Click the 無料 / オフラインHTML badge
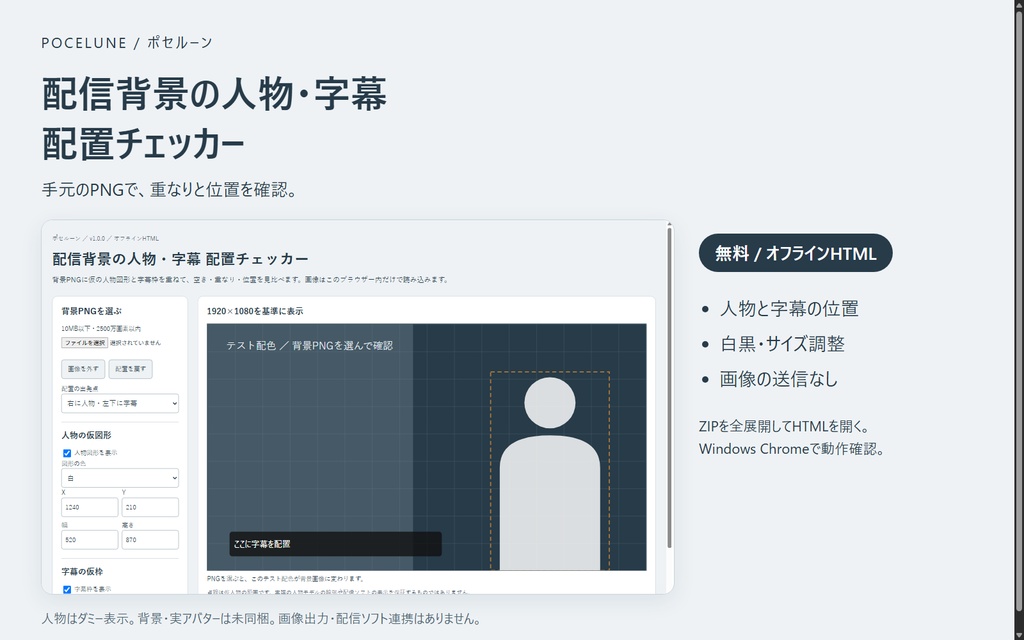This screenshot has height=640, width=1024. coord(795,253)
